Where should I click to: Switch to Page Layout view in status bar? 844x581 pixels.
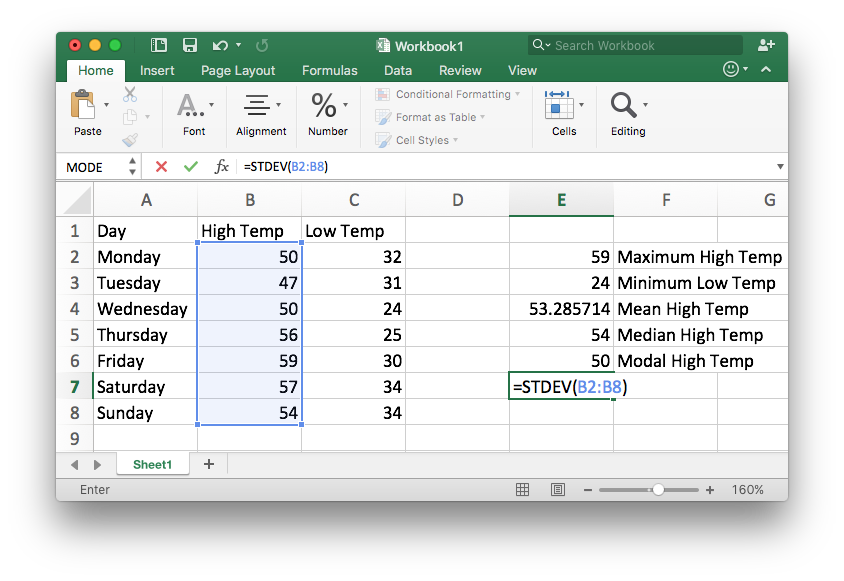(x=557, y=490)
